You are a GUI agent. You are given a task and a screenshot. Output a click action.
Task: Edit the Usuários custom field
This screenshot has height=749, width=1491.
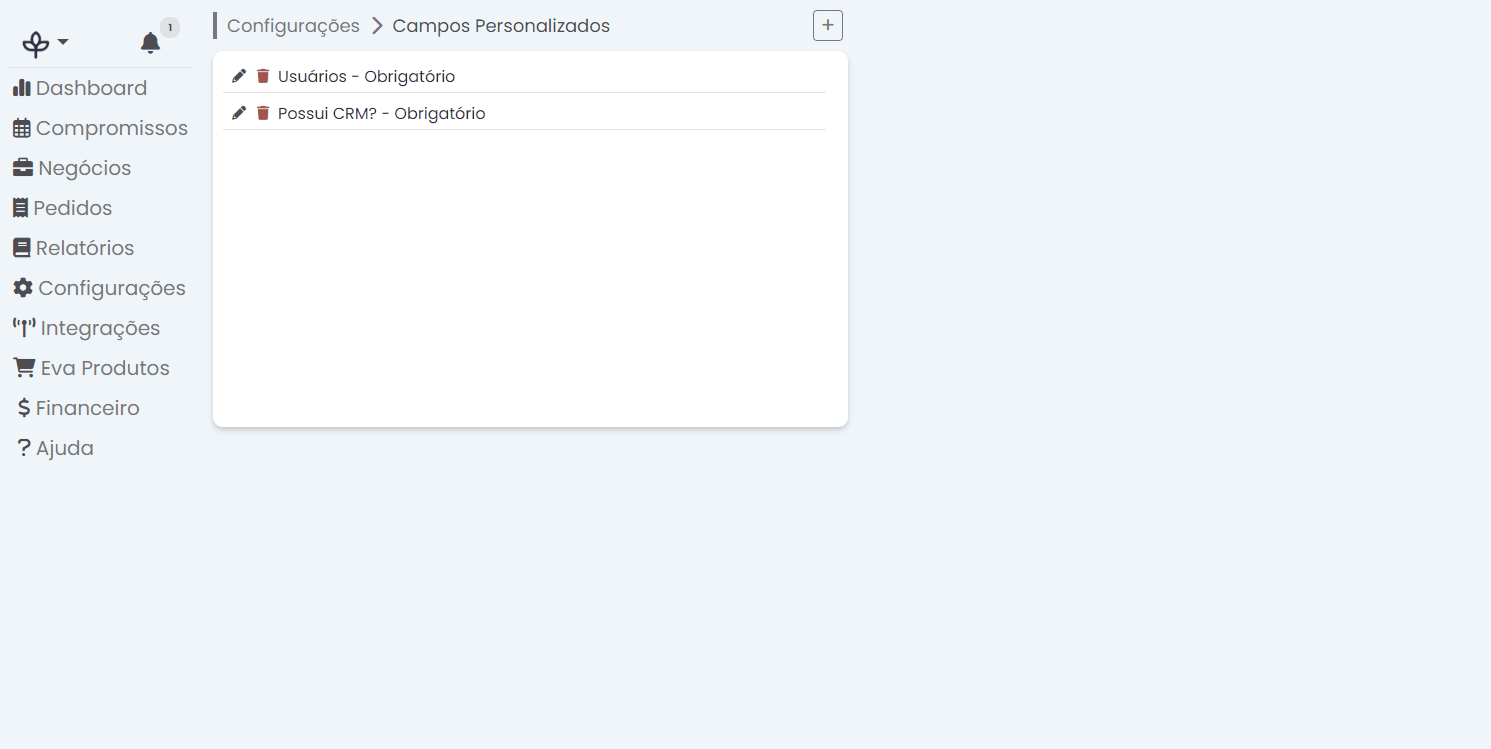tap(238, 75)
